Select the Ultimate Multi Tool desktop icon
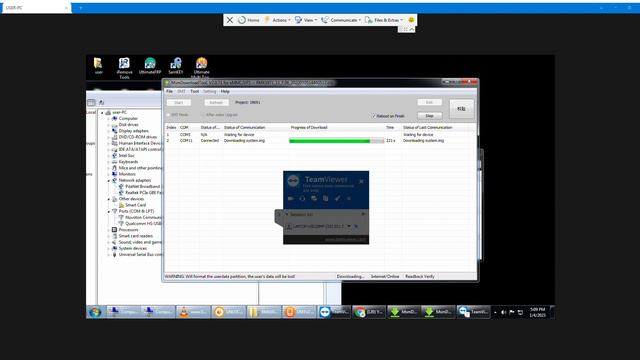Viewport: 640px width, 360px height. point(201,67)
